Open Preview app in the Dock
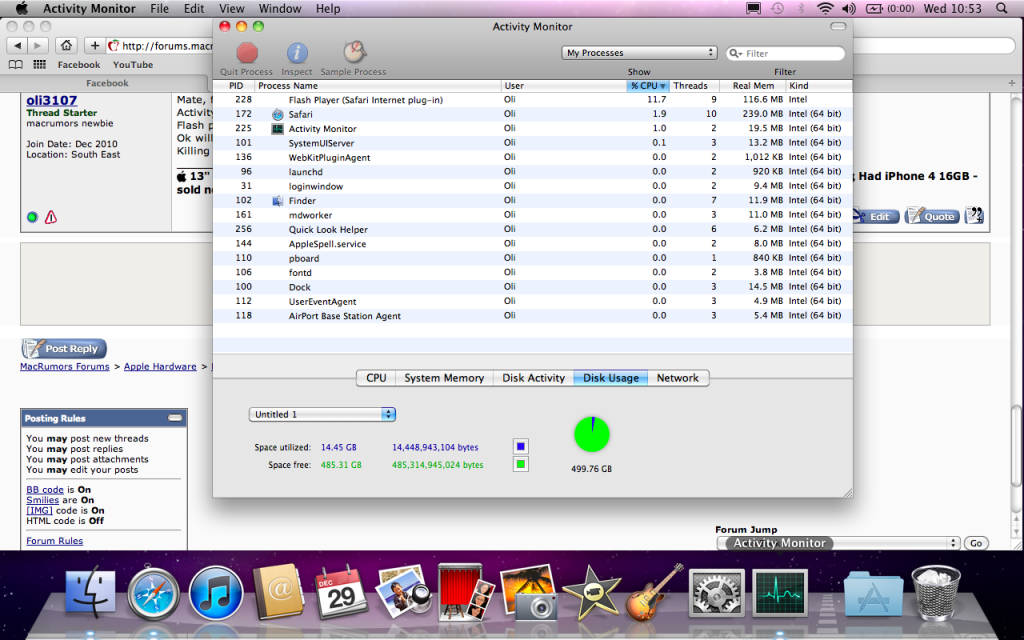The width and height of the screenshot is (1024, 640). click(404, 593)
